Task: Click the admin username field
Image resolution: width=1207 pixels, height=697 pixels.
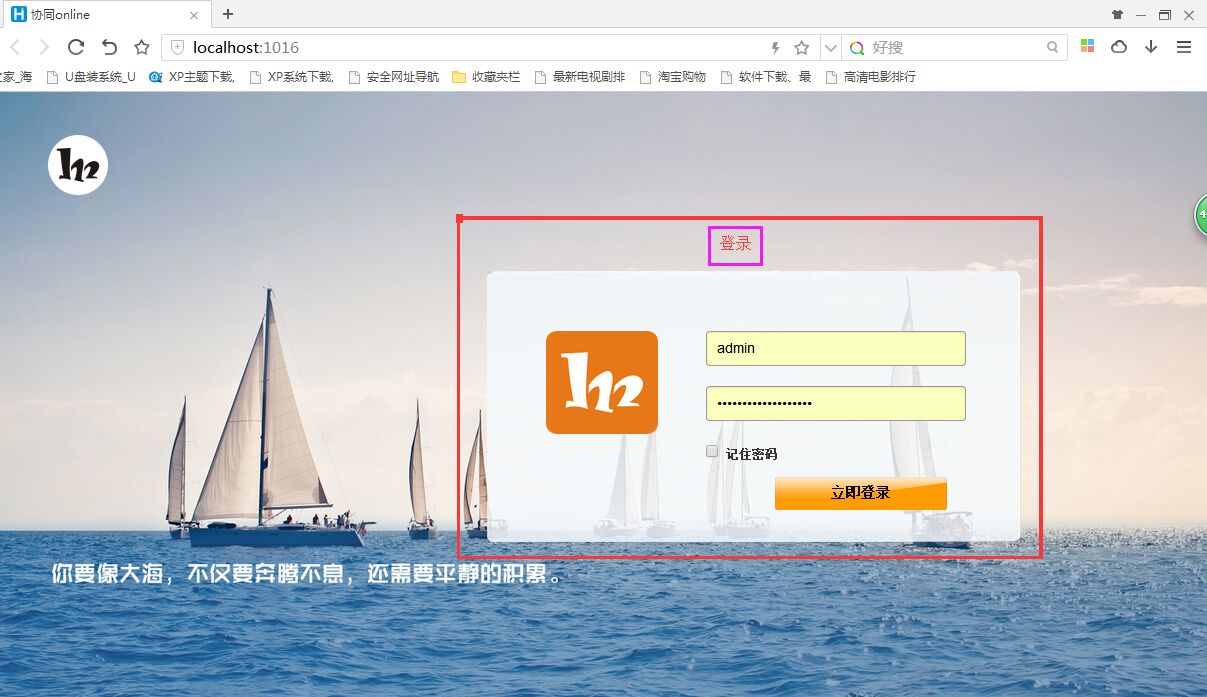Action: (x=835, y=349)
